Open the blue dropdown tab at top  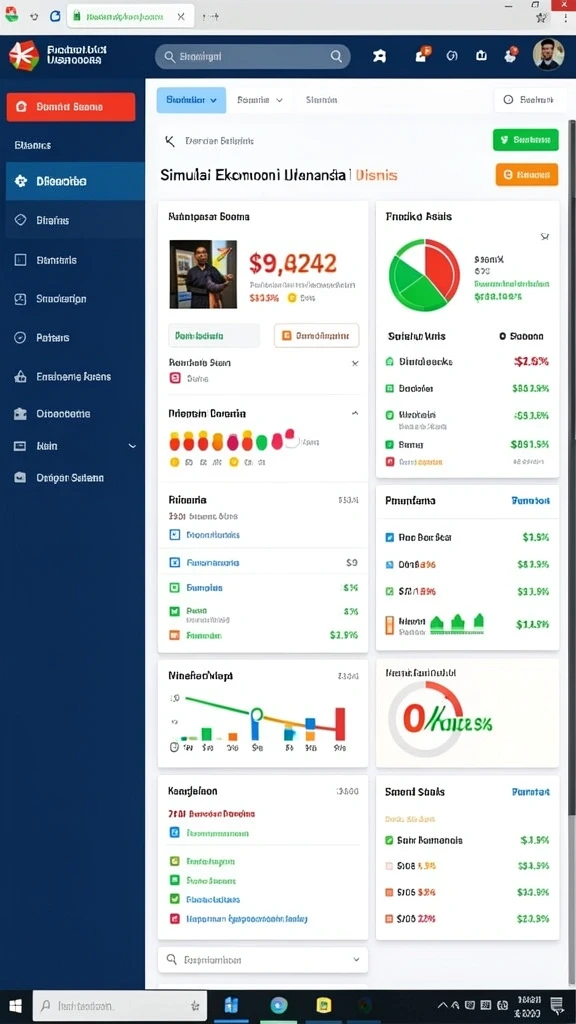pos(191,100)
